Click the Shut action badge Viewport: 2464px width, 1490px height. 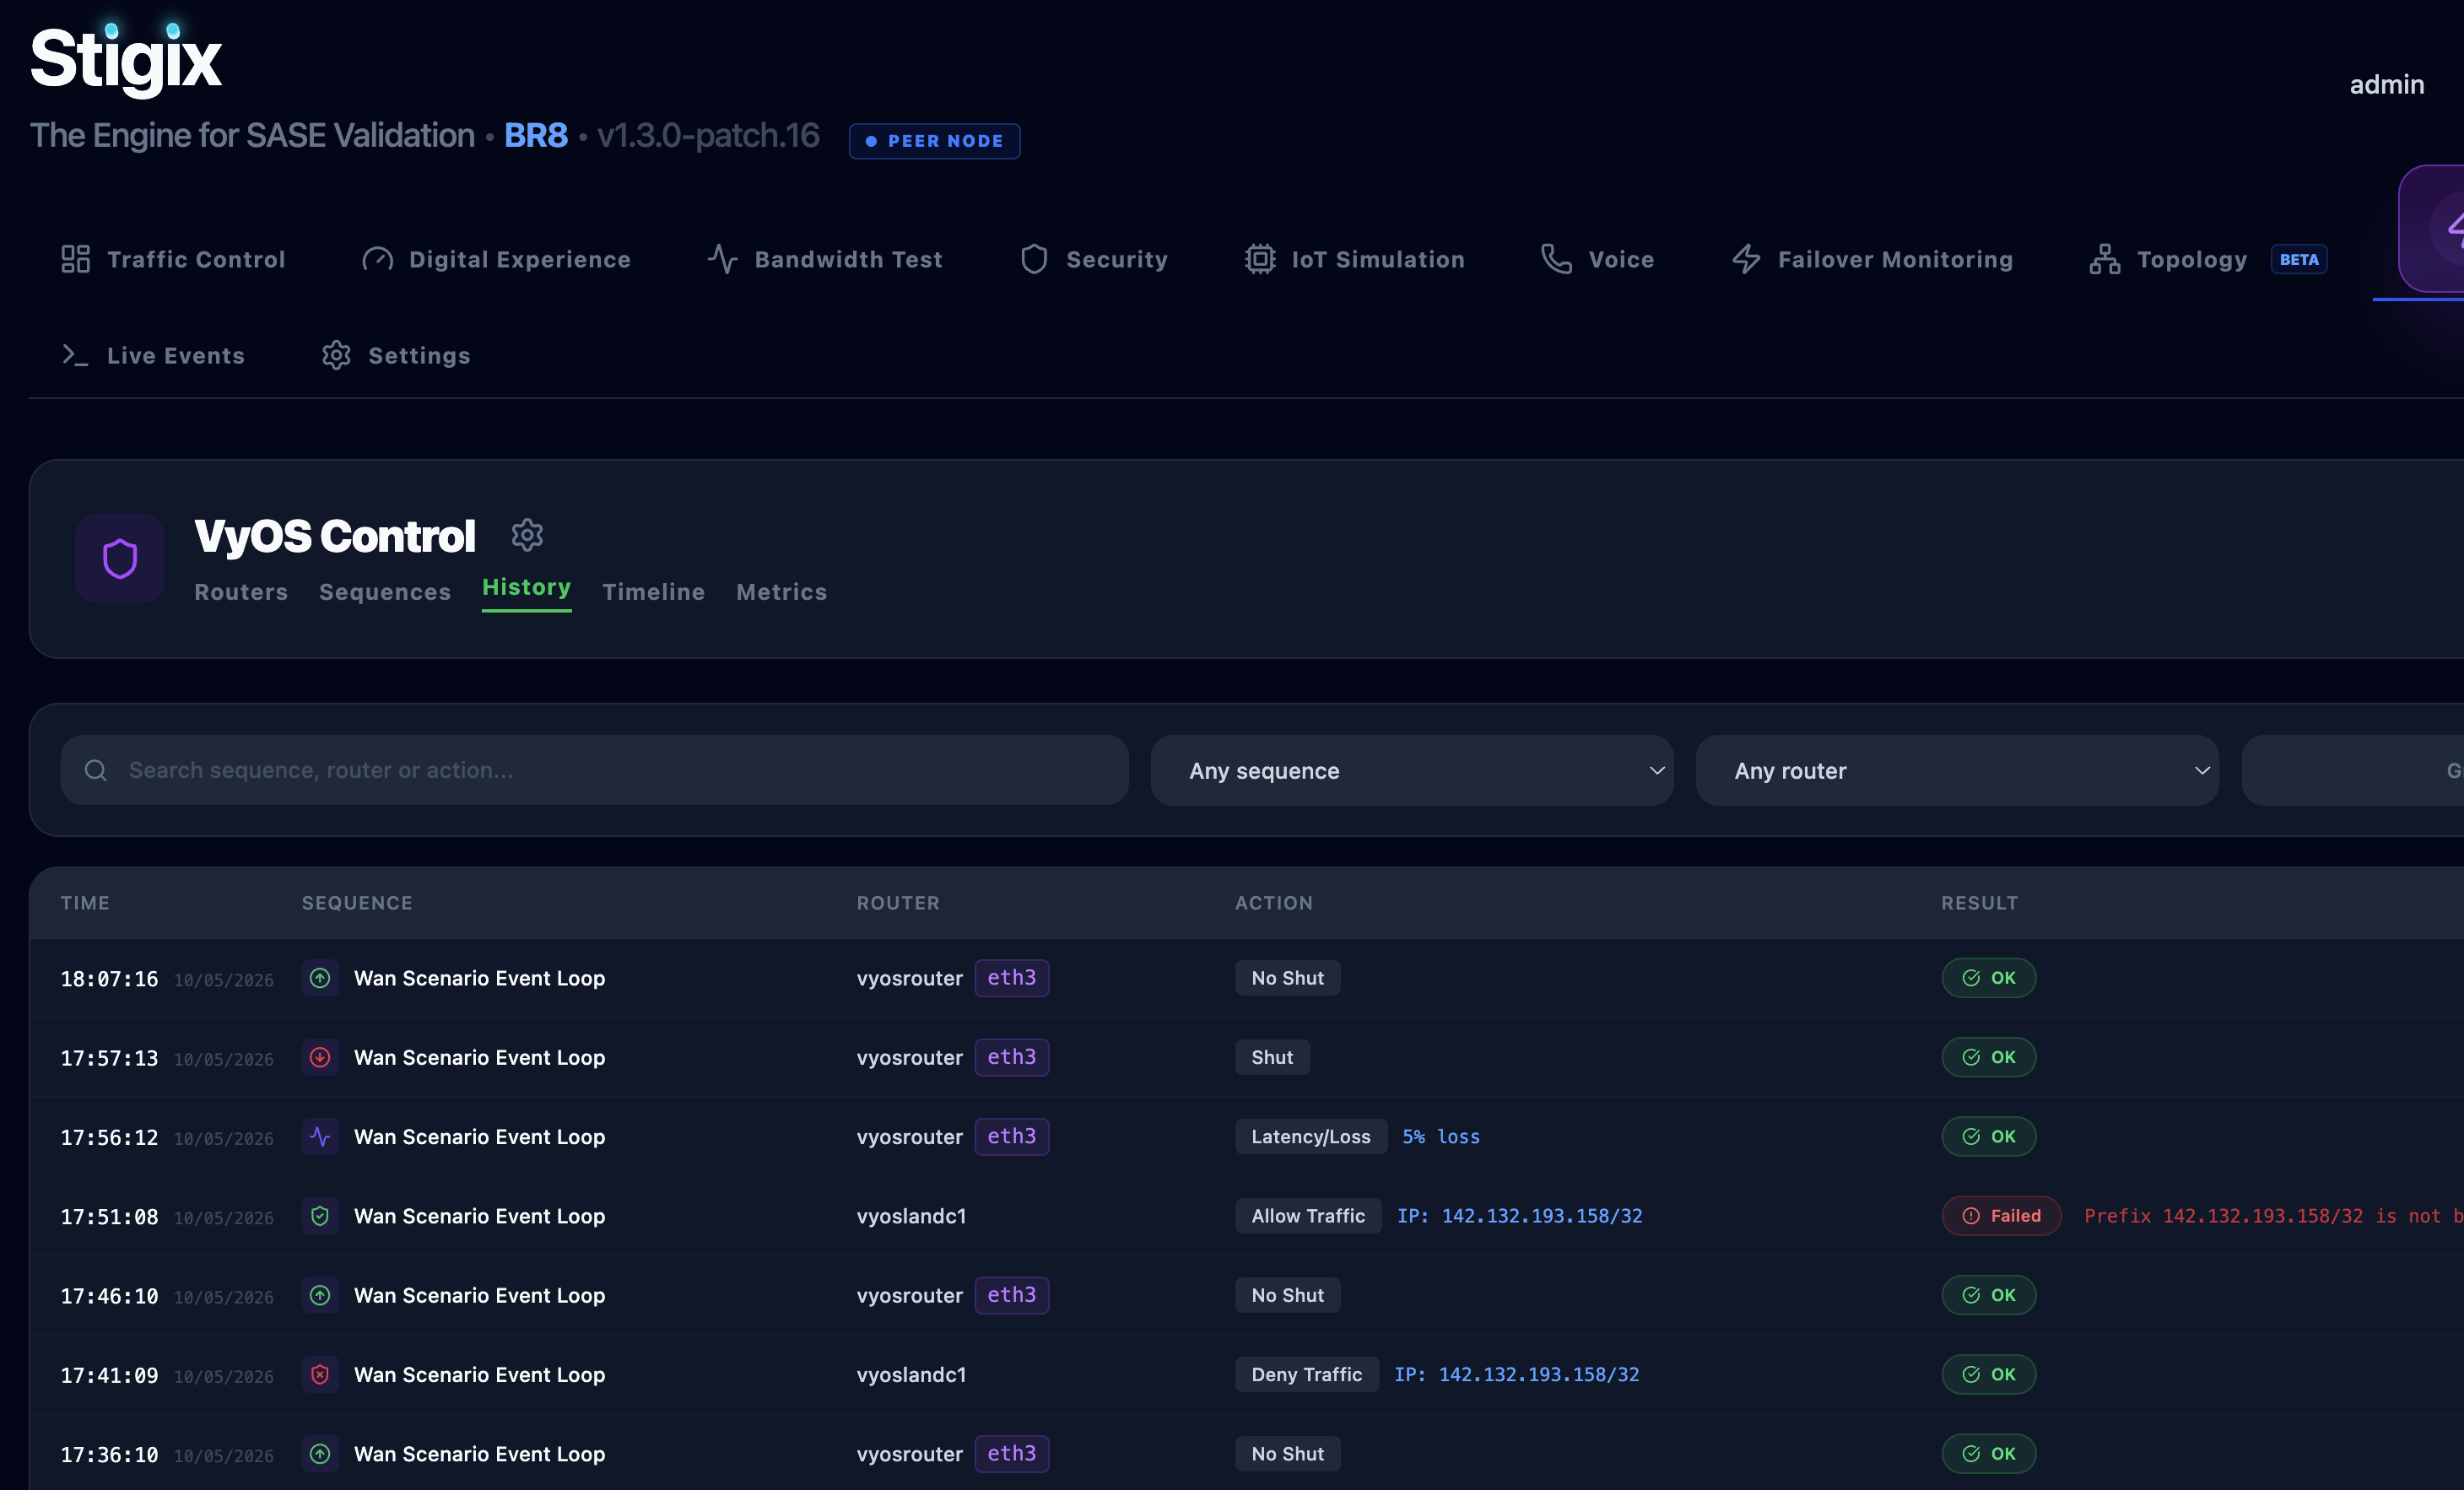[1272, 1057]
